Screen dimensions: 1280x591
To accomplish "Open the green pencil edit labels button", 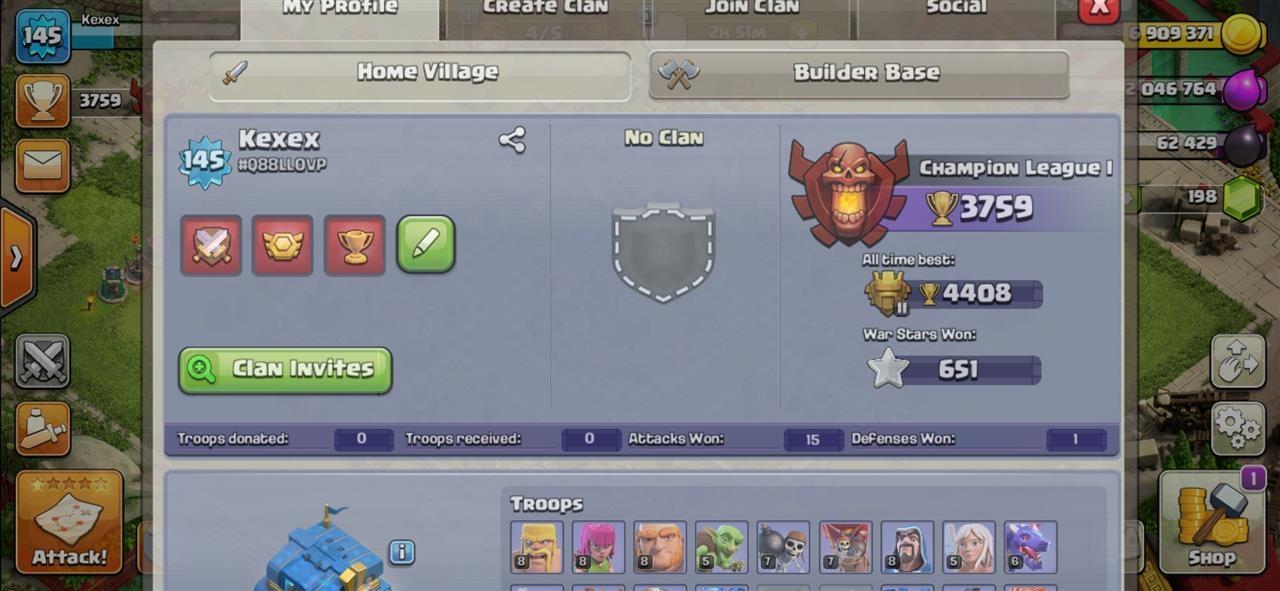I will point(426,244).
